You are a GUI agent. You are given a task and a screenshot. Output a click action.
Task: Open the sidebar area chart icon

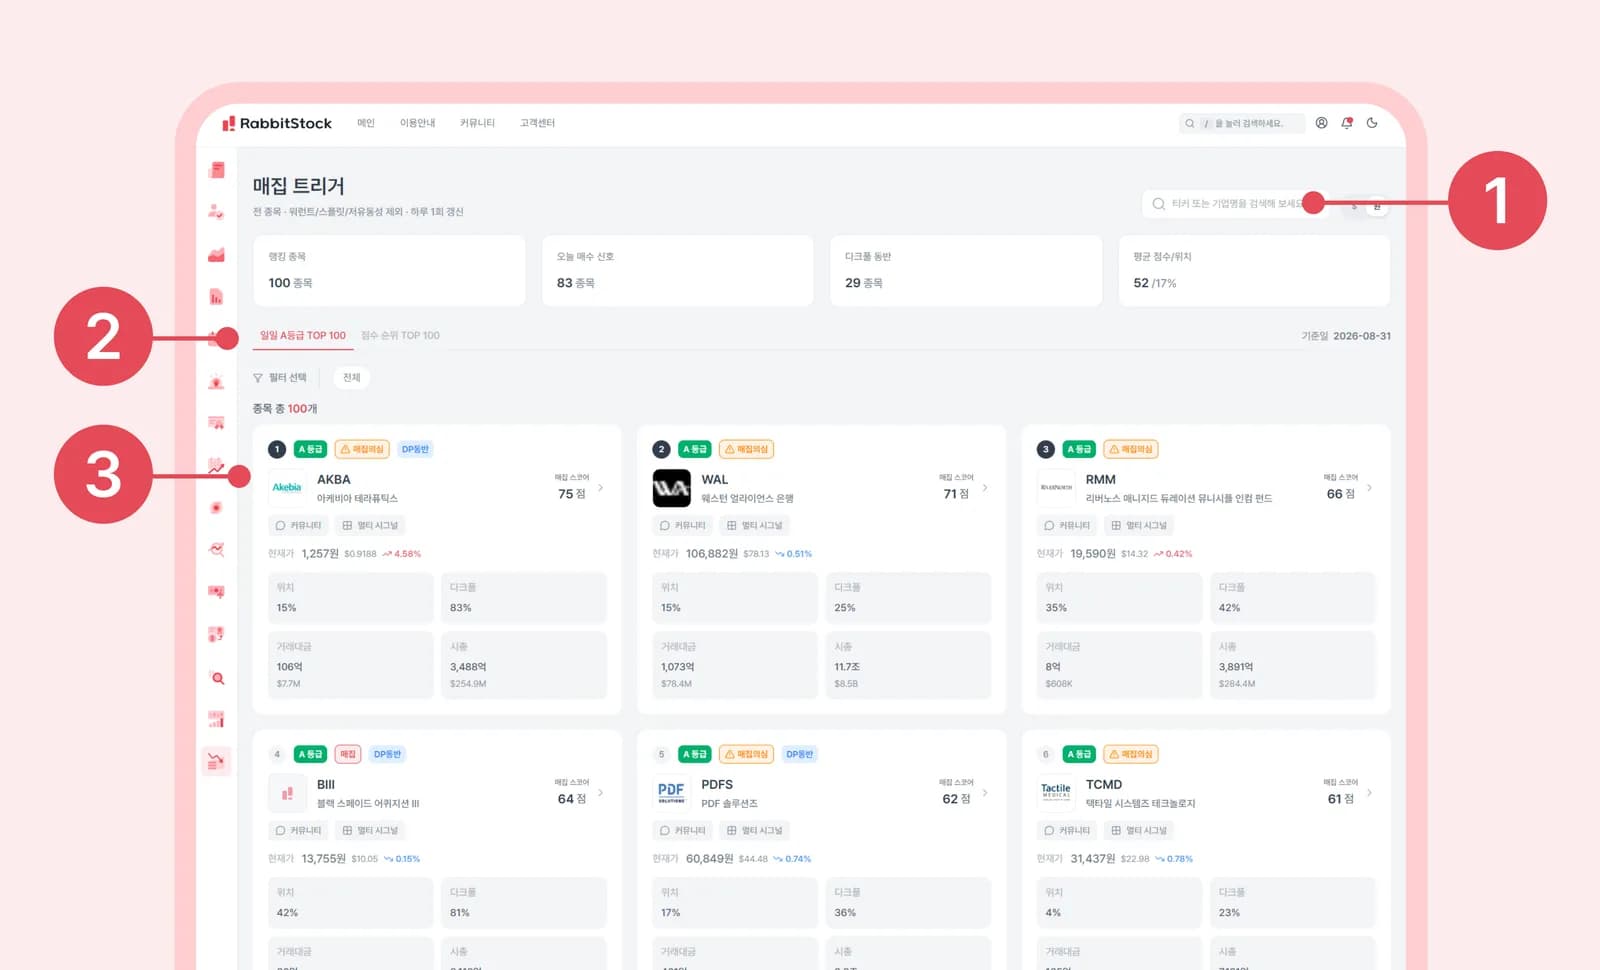pos(216,254)
